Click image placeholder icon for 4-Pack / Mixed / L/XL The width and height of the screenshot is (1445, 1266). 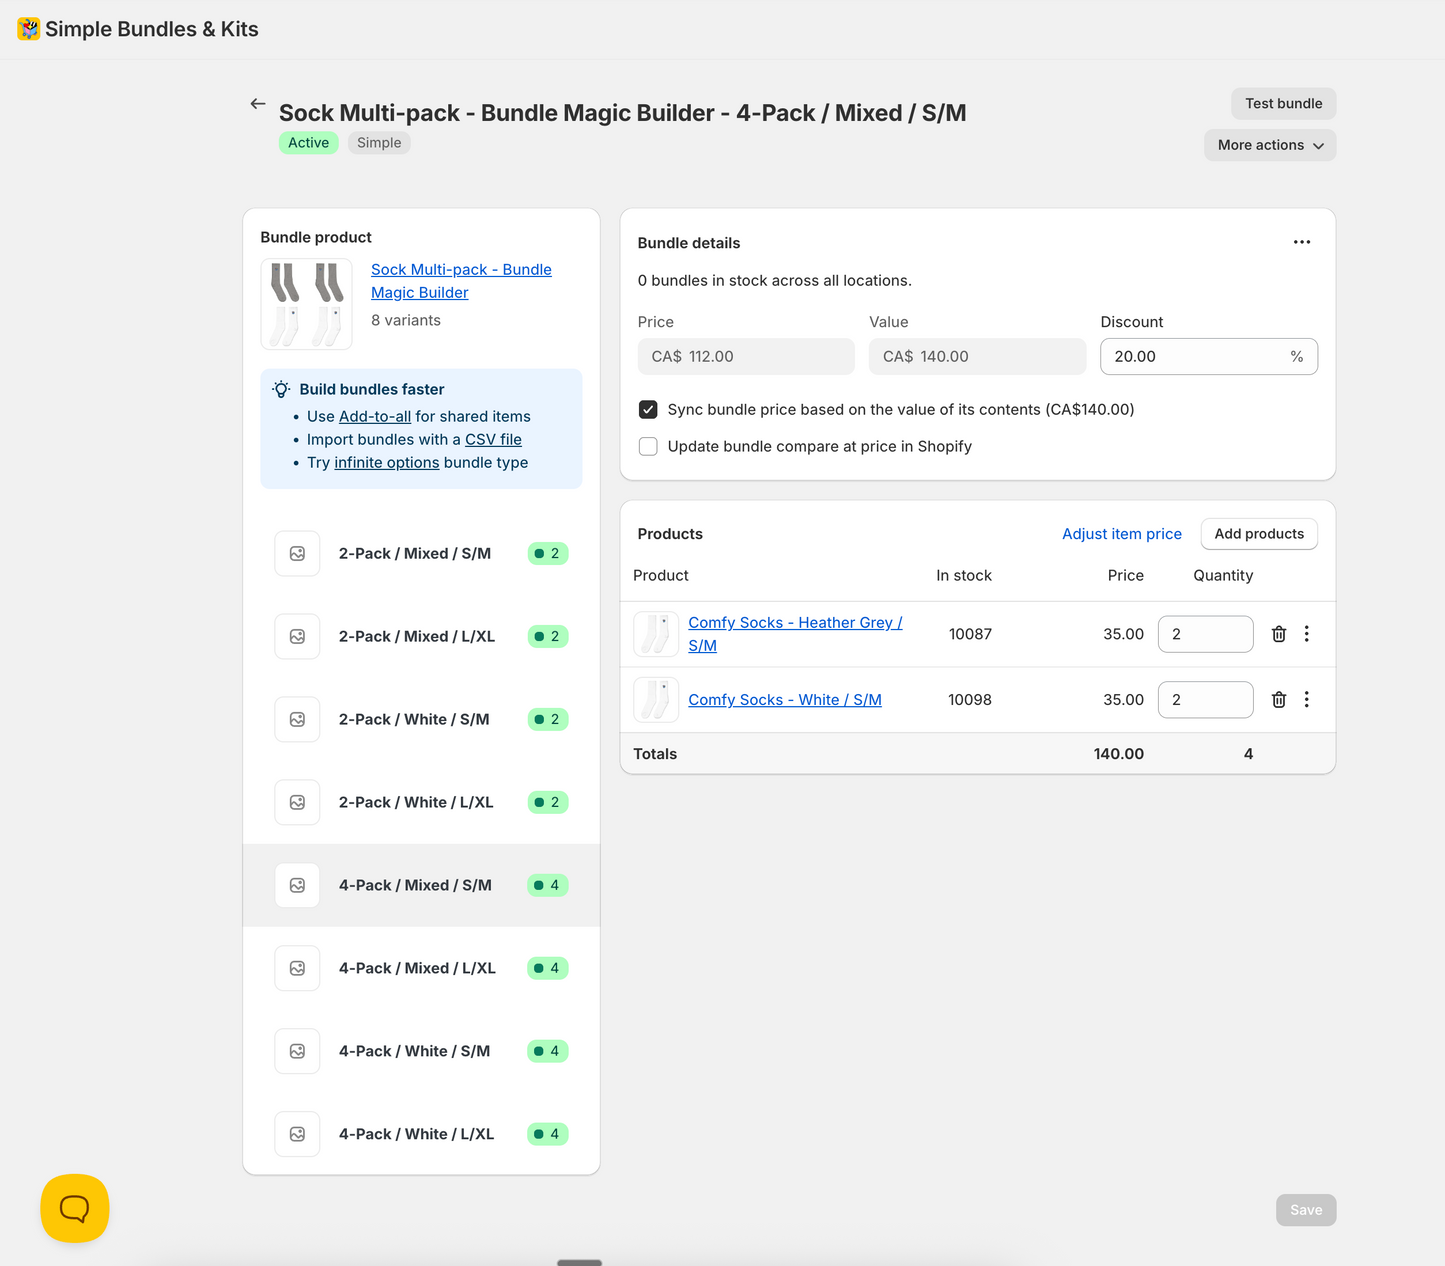pyautogui.click(x=297, y=969)
